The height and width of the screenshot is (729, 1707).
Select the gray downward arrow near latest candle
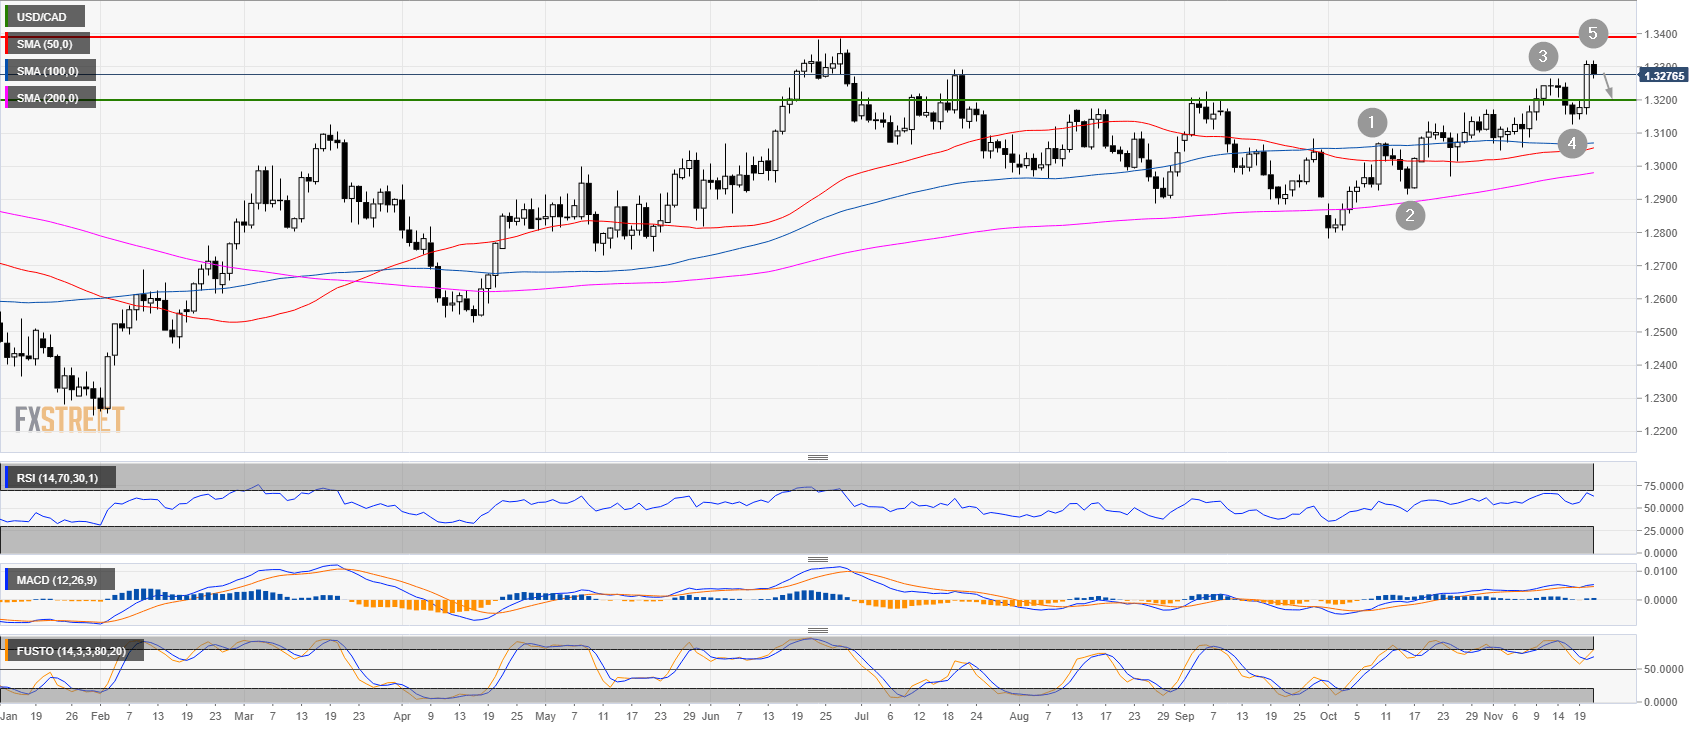click(x=1608, y=87)
